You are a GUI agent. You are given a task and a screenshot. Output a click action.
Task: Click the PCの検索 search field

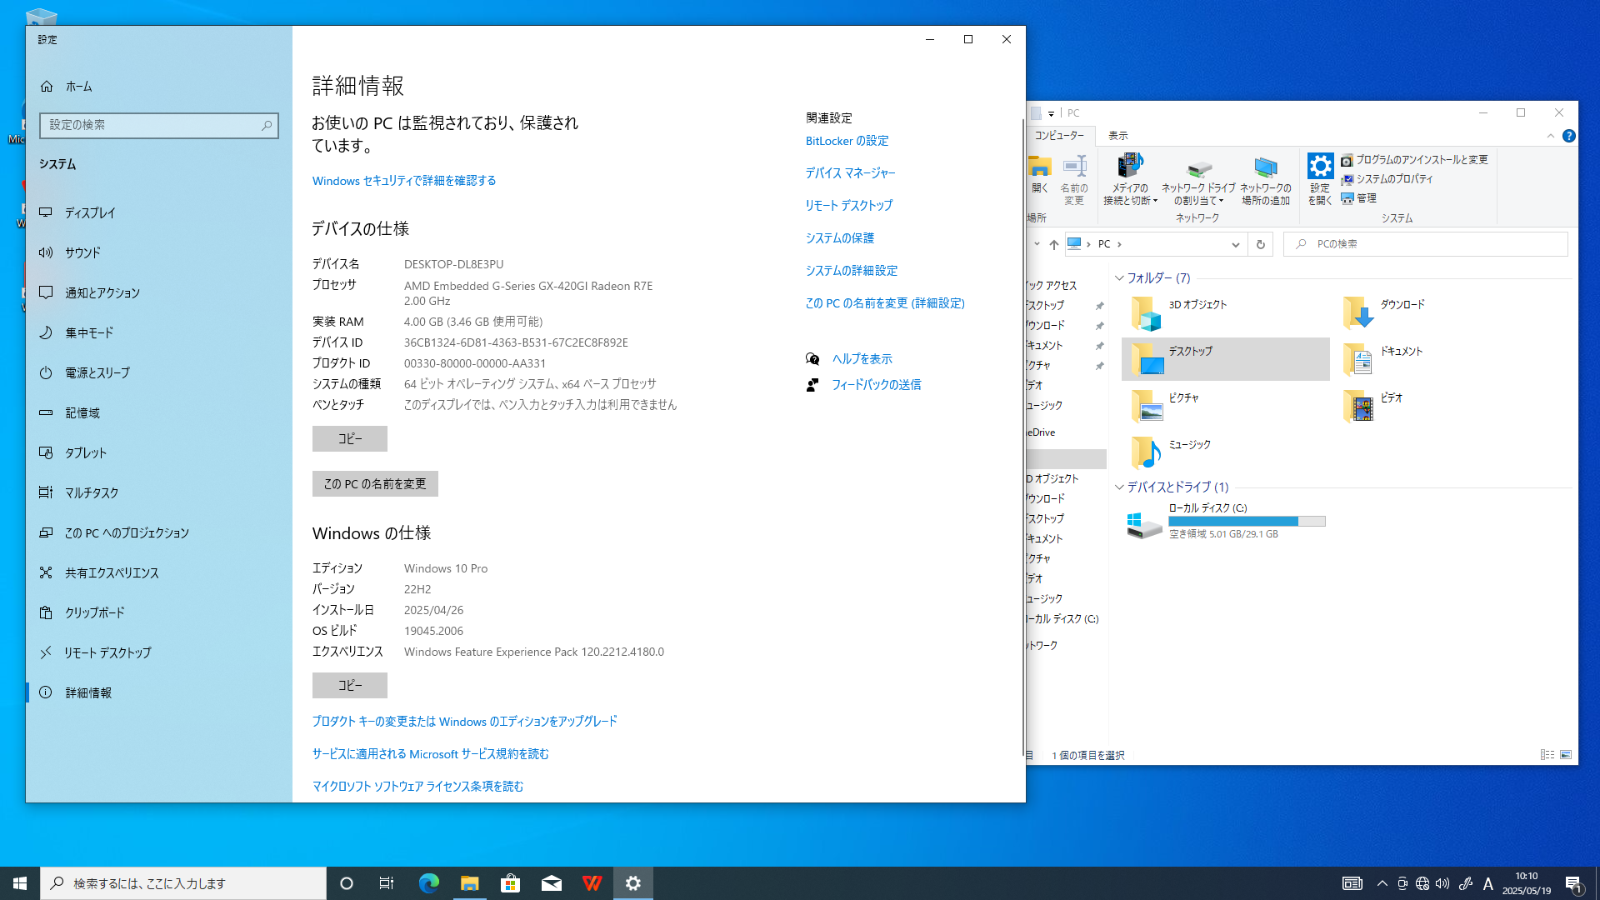[1426, 244]
